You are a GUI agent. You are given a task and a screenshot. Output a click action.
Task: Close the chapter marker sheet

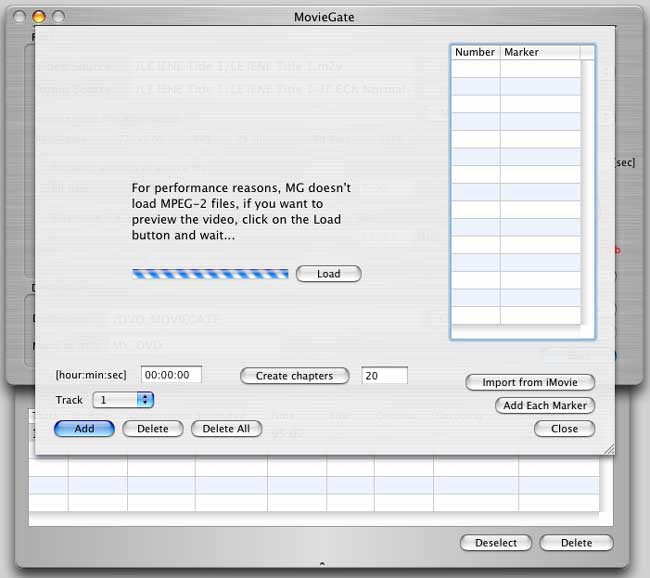tap(564, 429)
